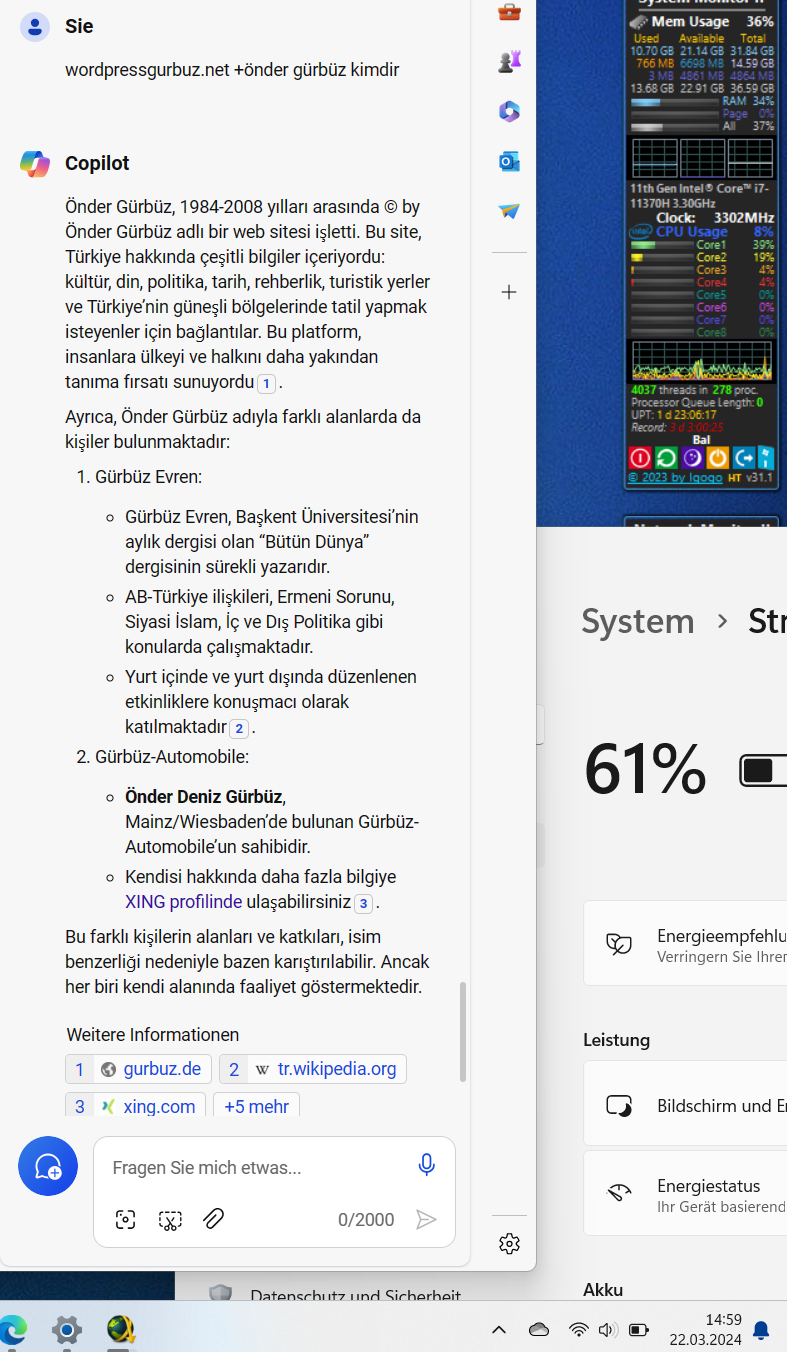Use the microphone in Copilot input
The height and width of the screenshot is (1352, 787).
[427, 1165]
